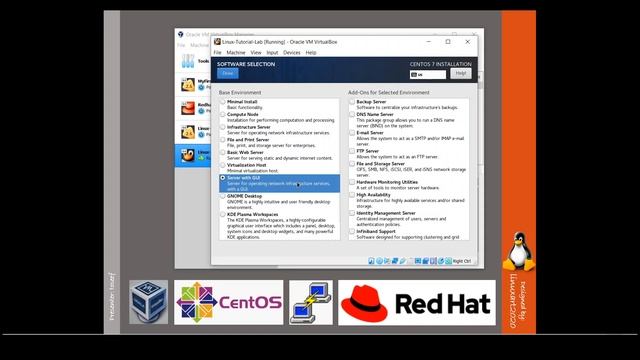The image size is (640, 360).
Task: Open the File menu of the running VM window
Action: (x=217, y=53)
